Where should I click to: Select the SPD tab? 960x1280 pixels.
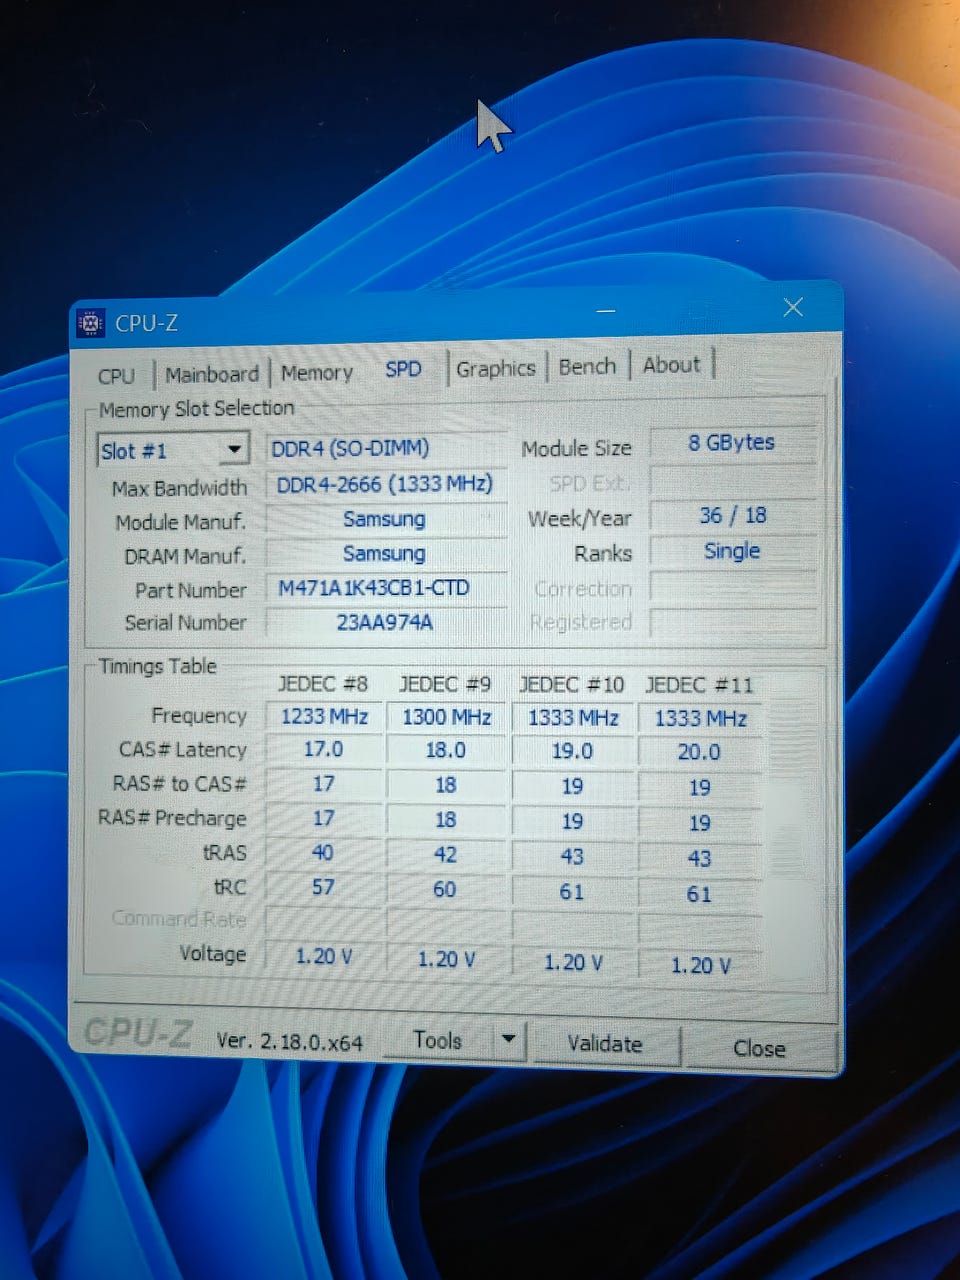(403, 369)
